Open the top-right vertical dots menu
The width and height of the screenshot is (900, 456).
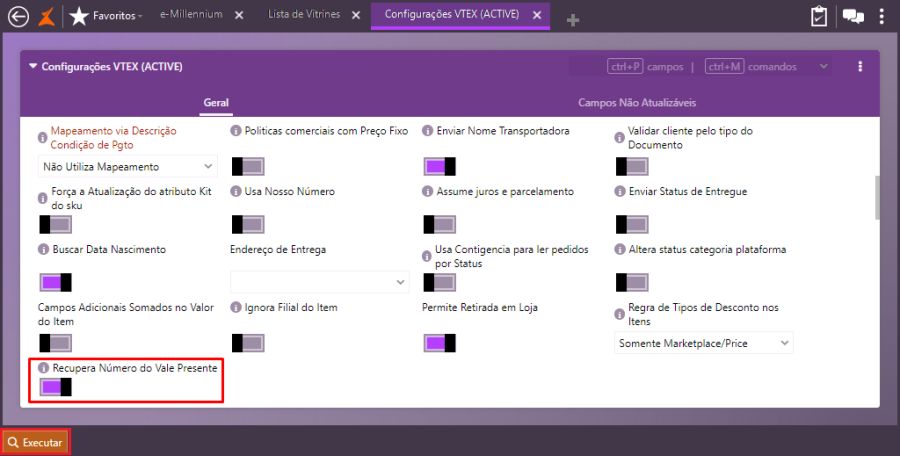click(882, 16)
